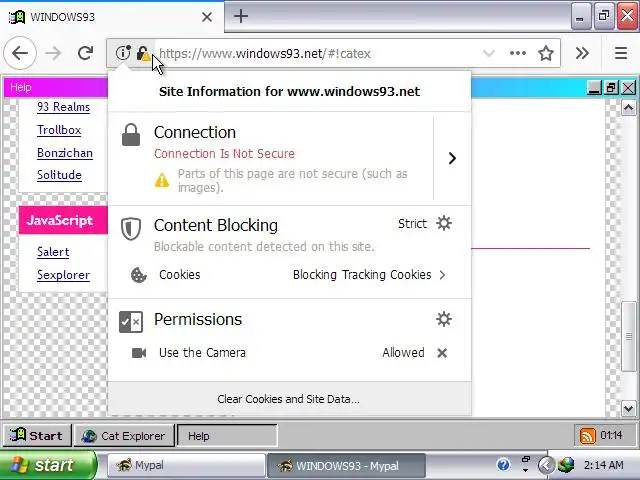Remove the Use the Camera permission
The height and width of the screenshot is (480, 640).
click(442, 353)
